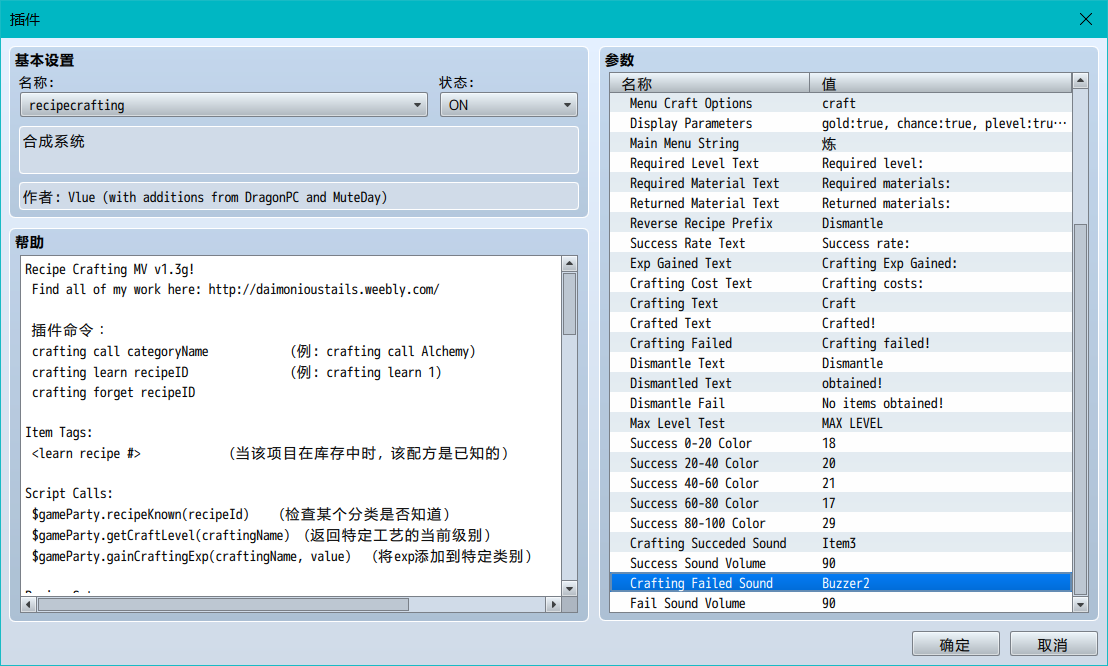The image size is (1108, 666).
Task: Select the highlighted Crafting Failed Sound row
Action: coord(841,583)
